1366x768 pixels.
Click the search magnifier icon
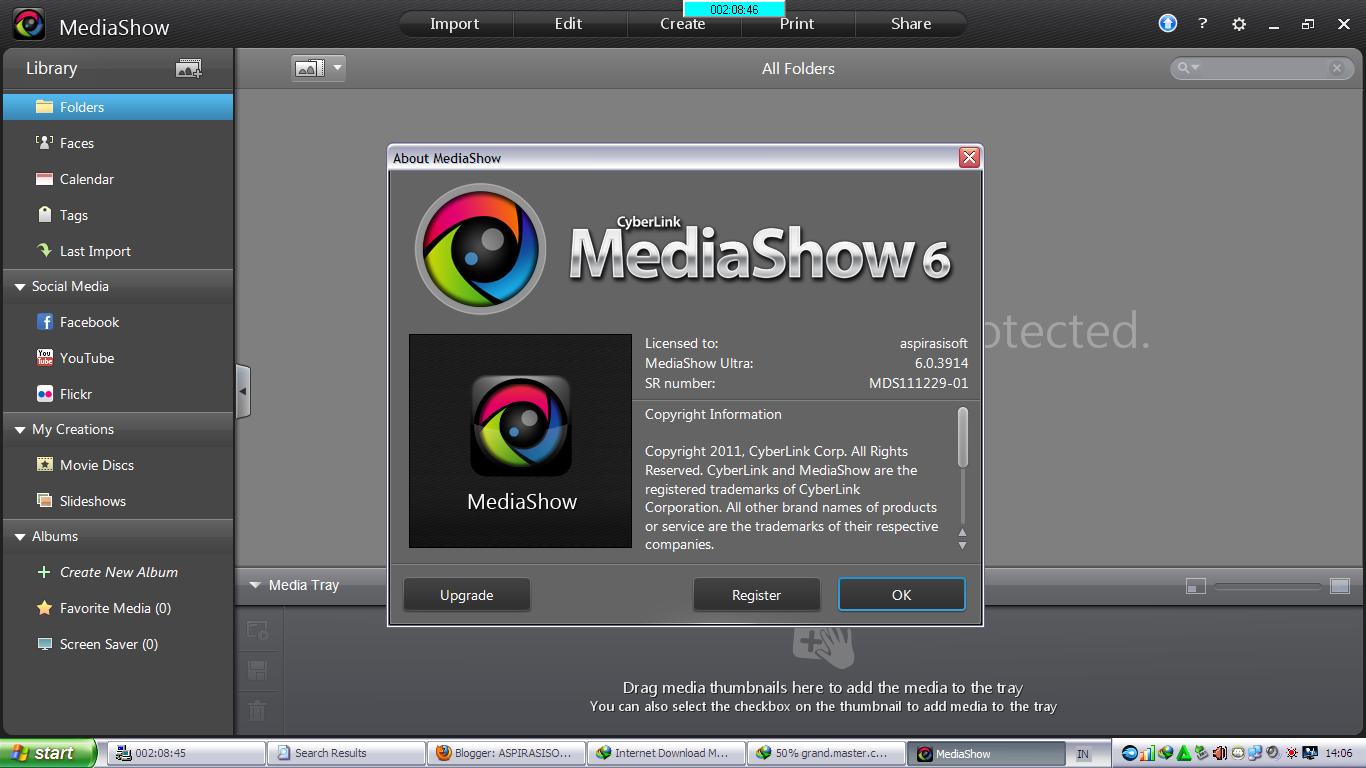click(x=1184, y=68)
